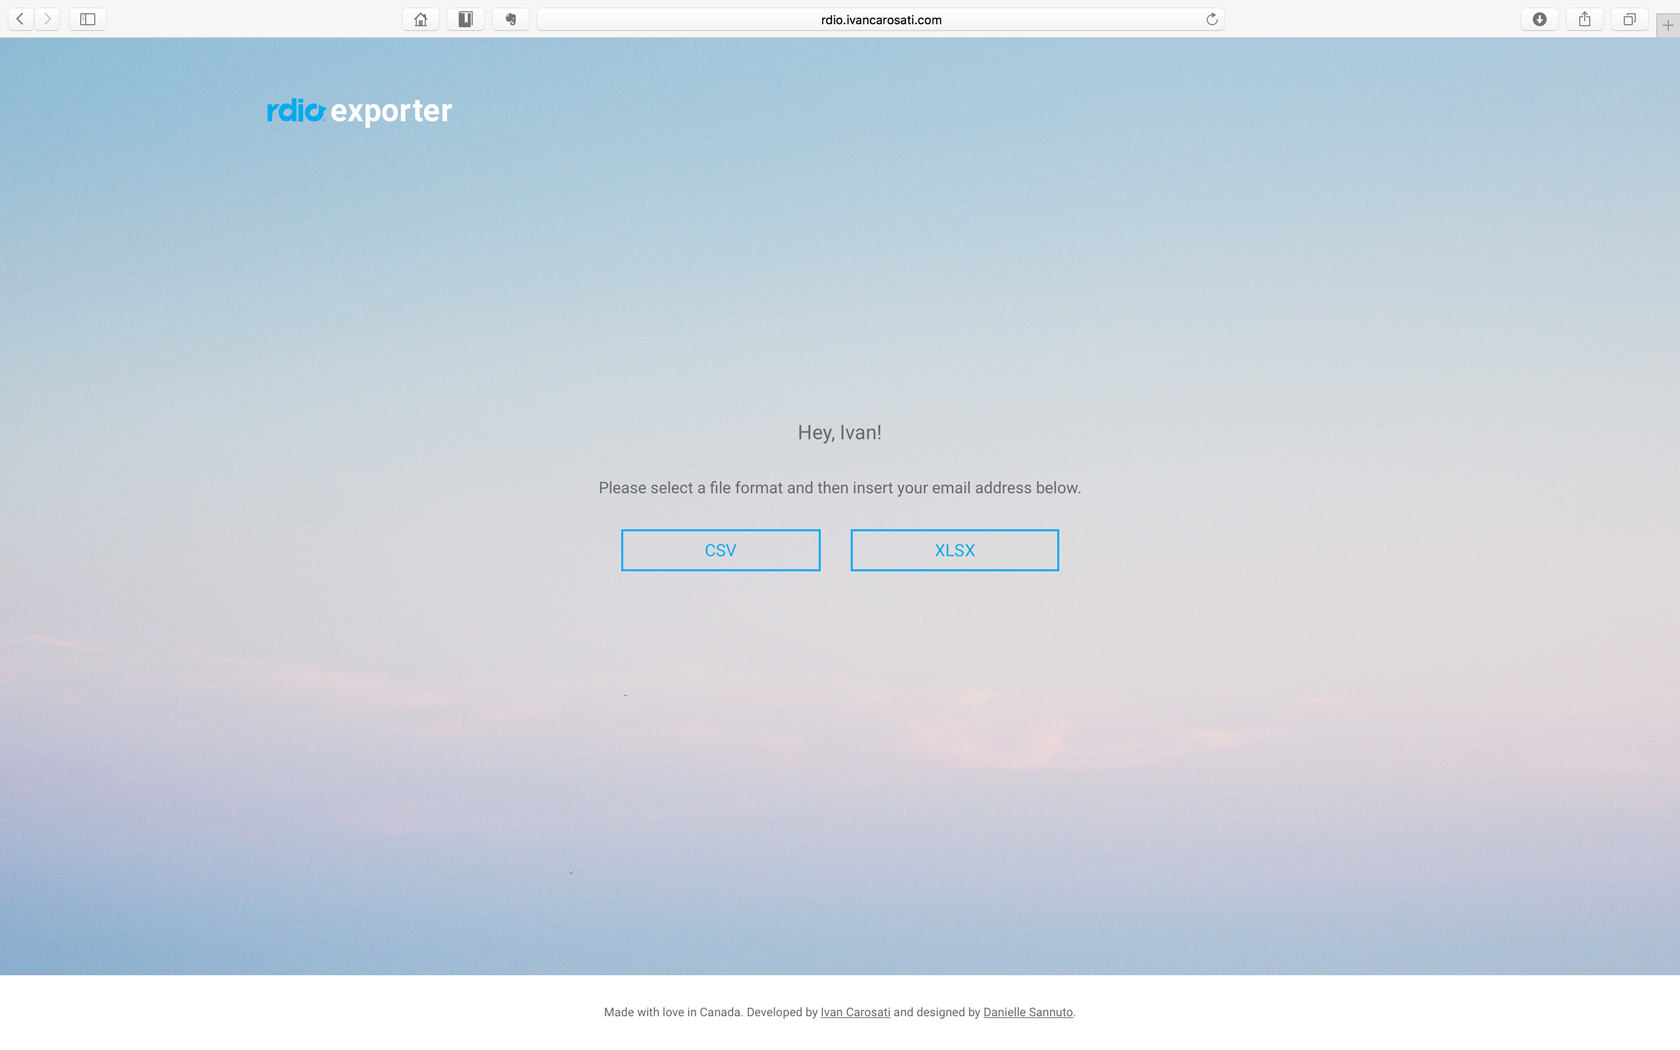This screenshot has height=1050, width=1680.
Task: Show all tabs overview
Action: click(1630, 19)
